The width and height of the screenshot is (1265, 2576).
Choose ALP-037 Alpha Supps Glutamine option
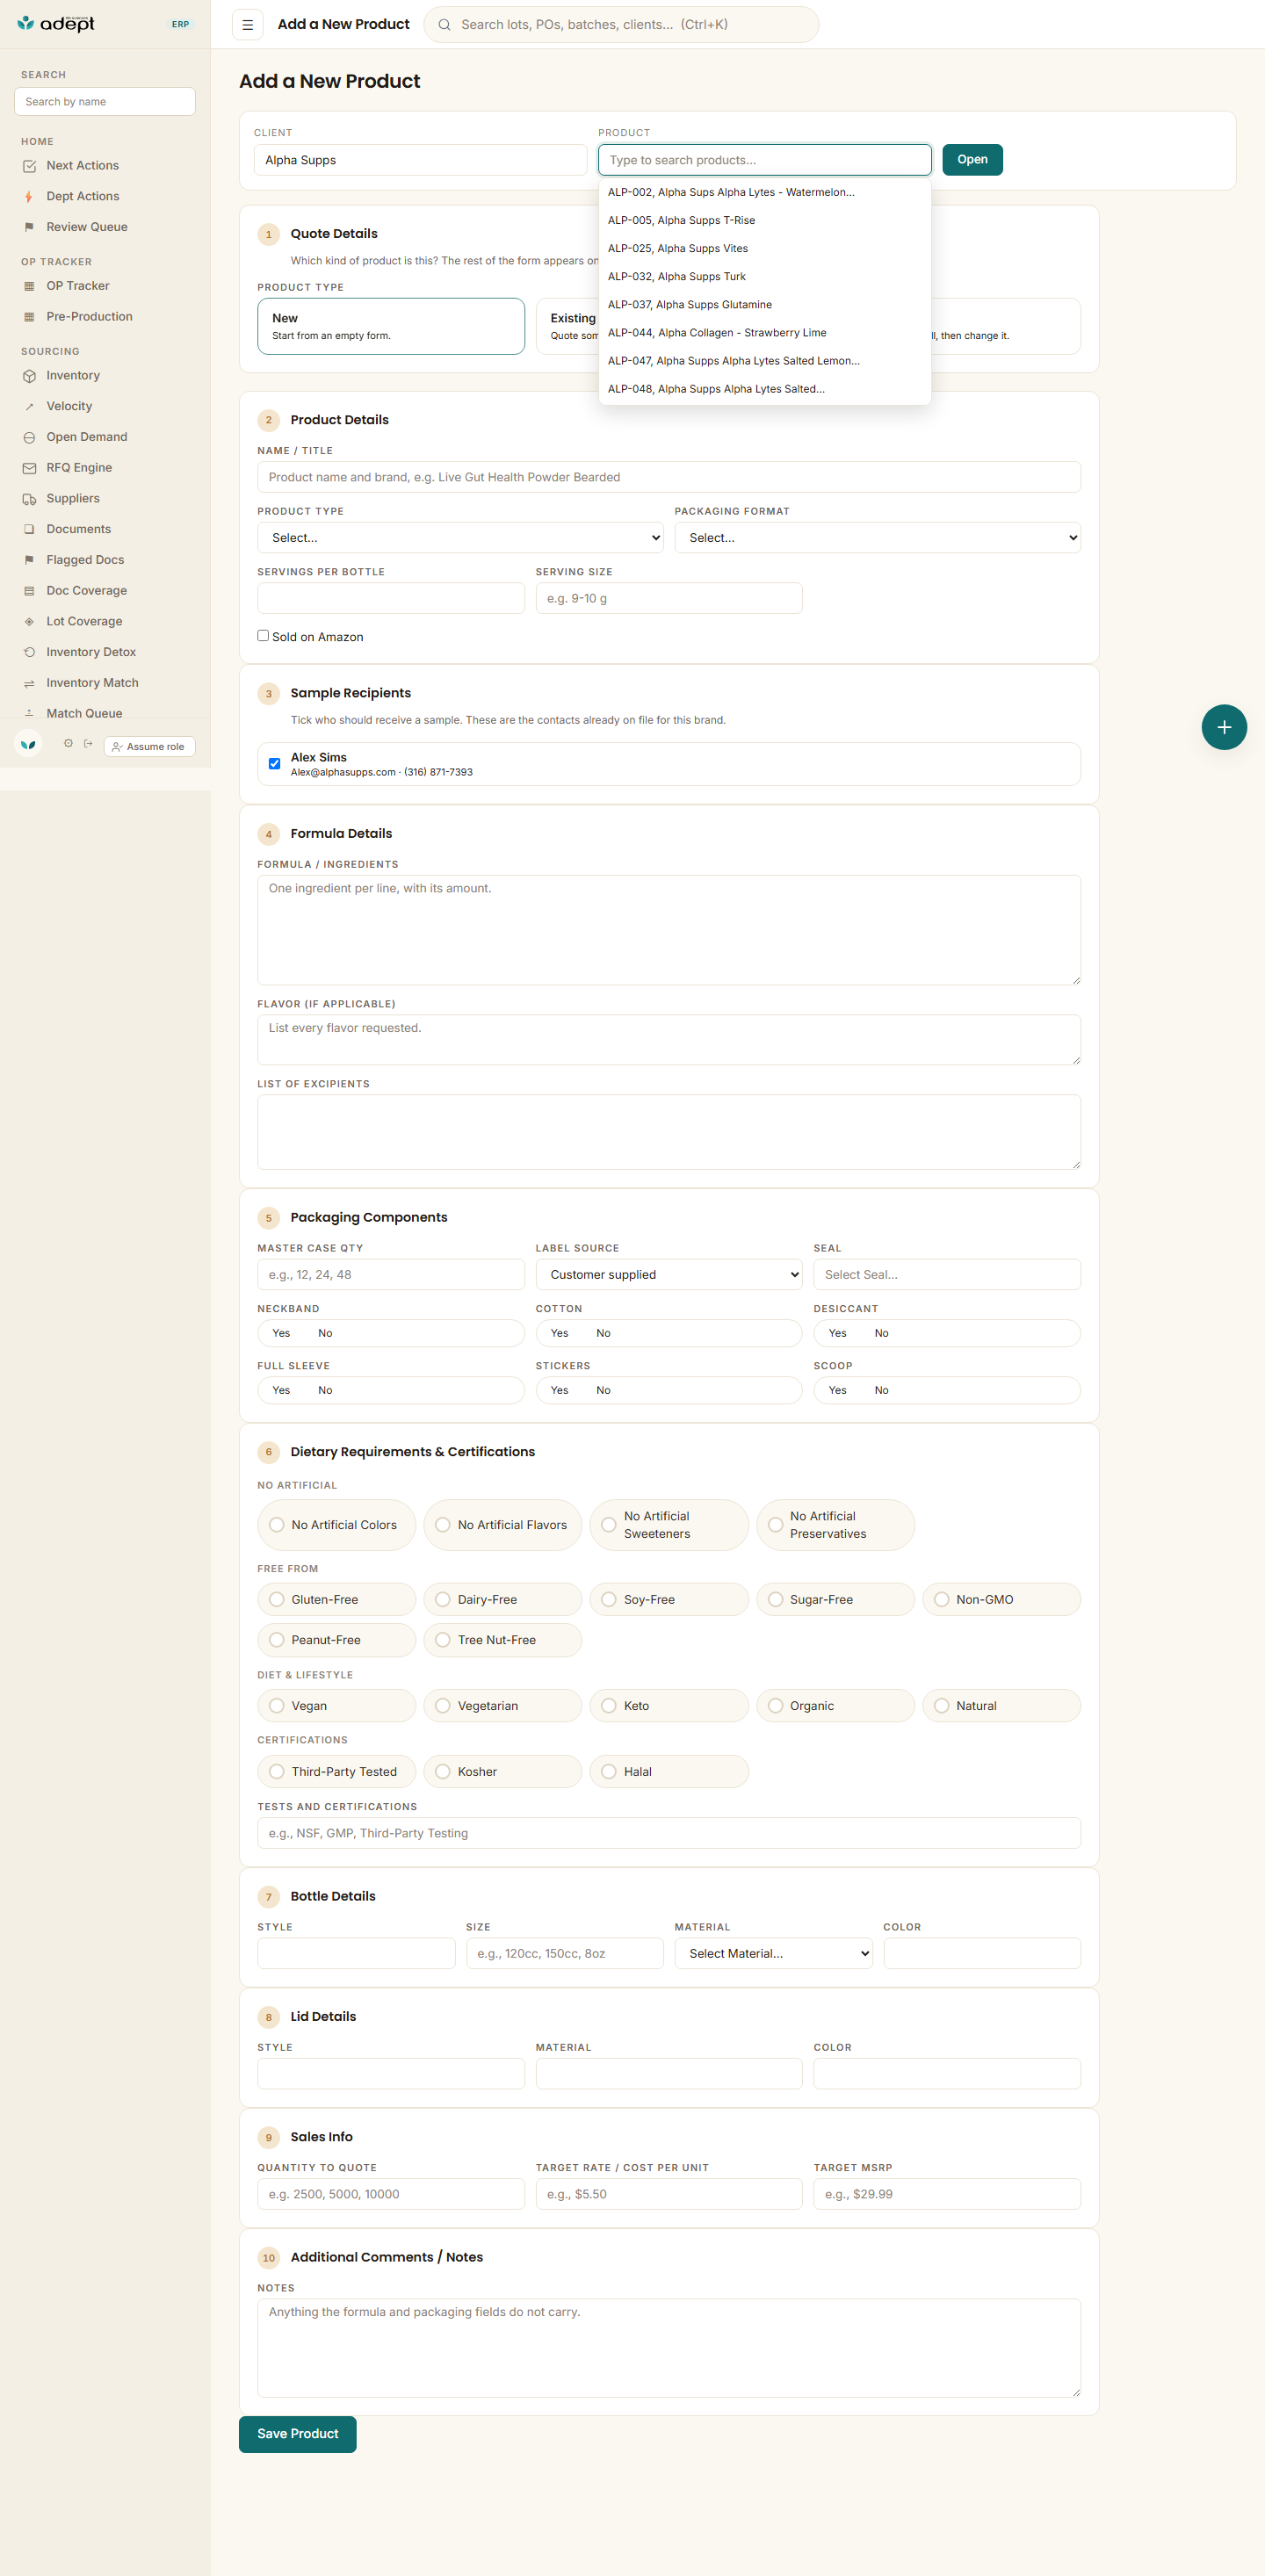pos(765,305)
